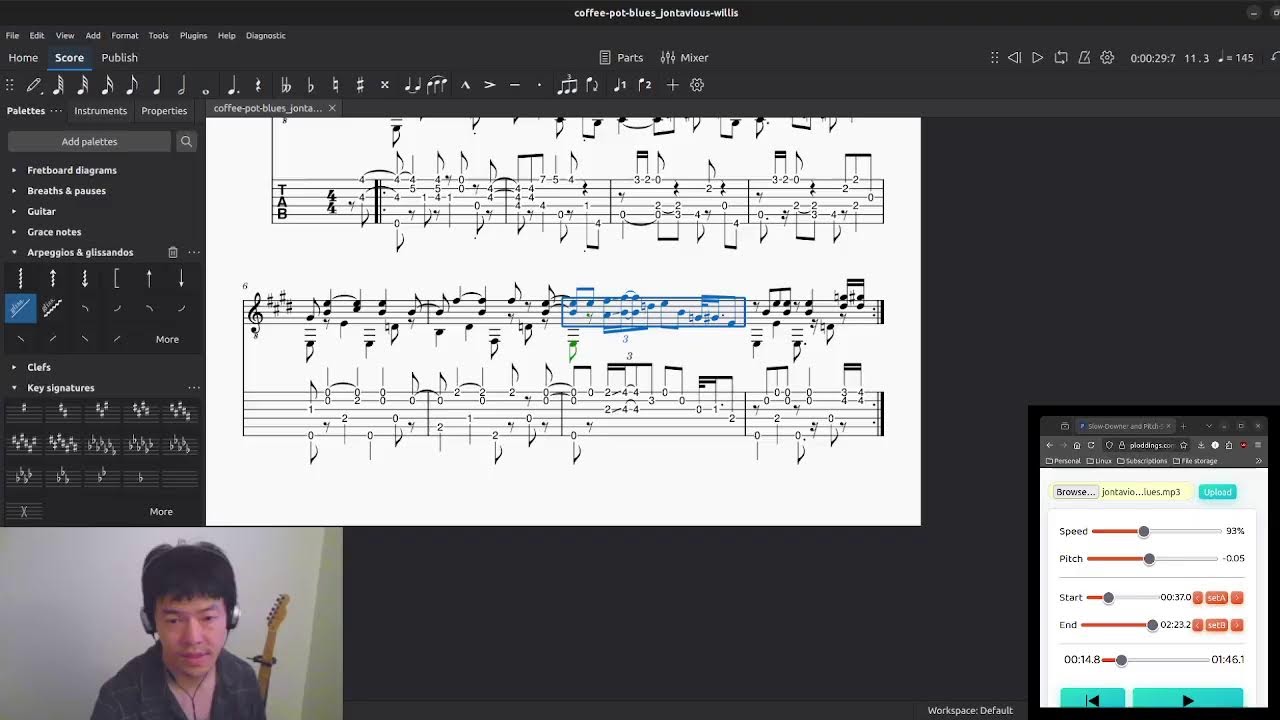The width and height of the screenshot is (1280, 720).
Task: Open the File menu
Action: pyautogui.click(x=12, y=35)
